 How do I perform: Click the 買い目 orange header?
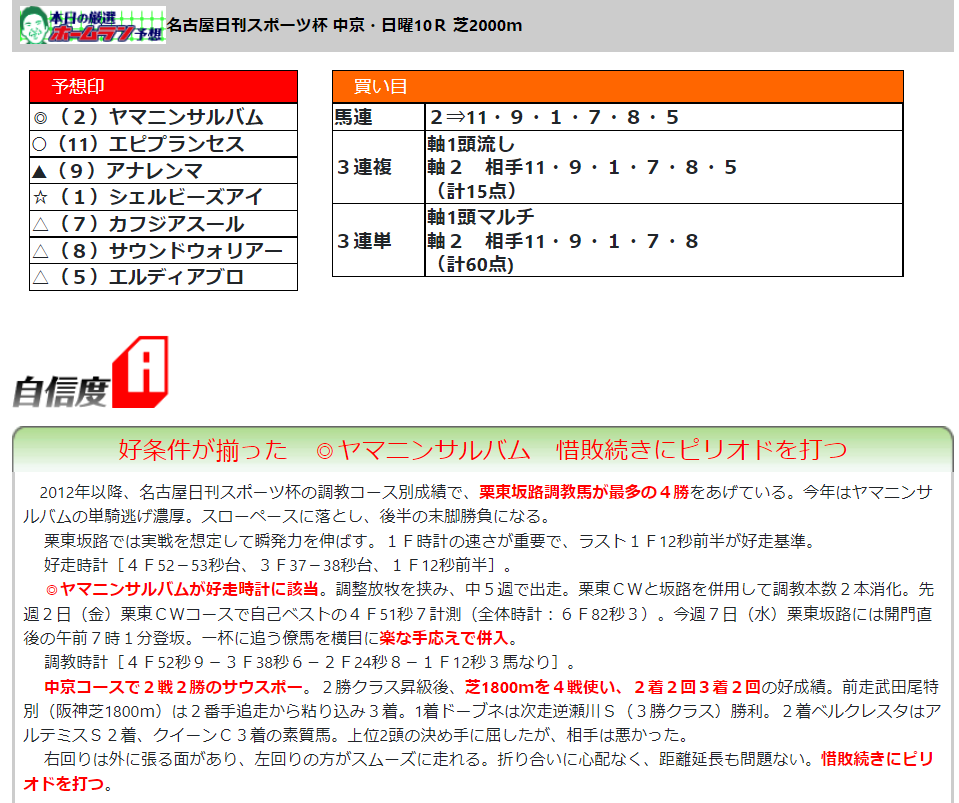tap(618, 87)
